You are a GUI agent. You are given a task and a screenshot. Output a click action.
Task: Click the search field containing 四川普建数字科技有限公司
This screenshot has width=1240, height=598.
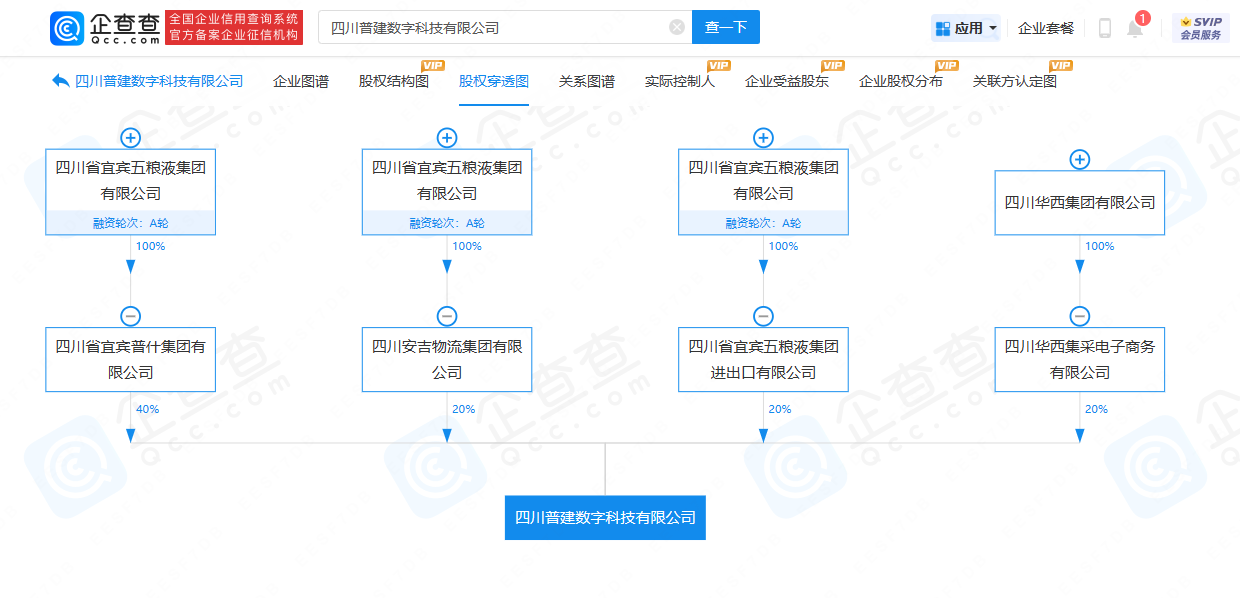pos(505,27)
